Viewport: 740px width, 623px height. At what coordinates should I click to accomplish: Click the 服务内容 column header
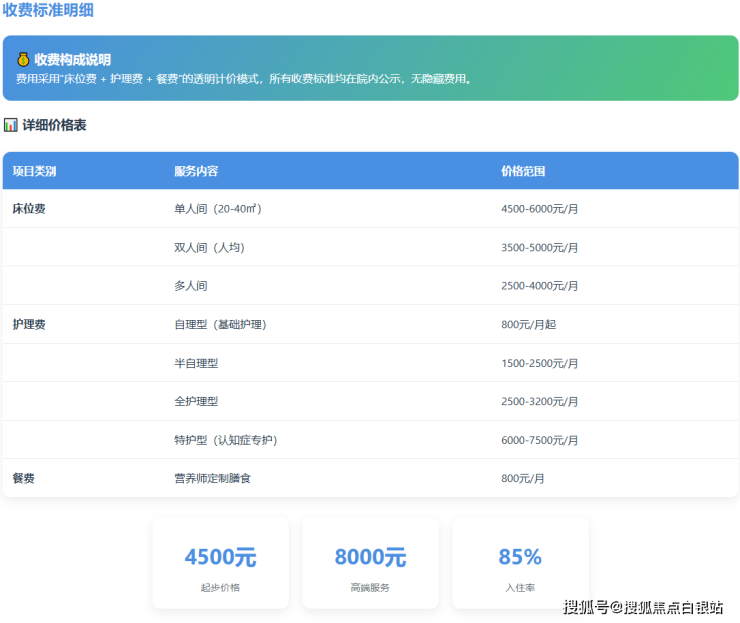pos(196,171)
